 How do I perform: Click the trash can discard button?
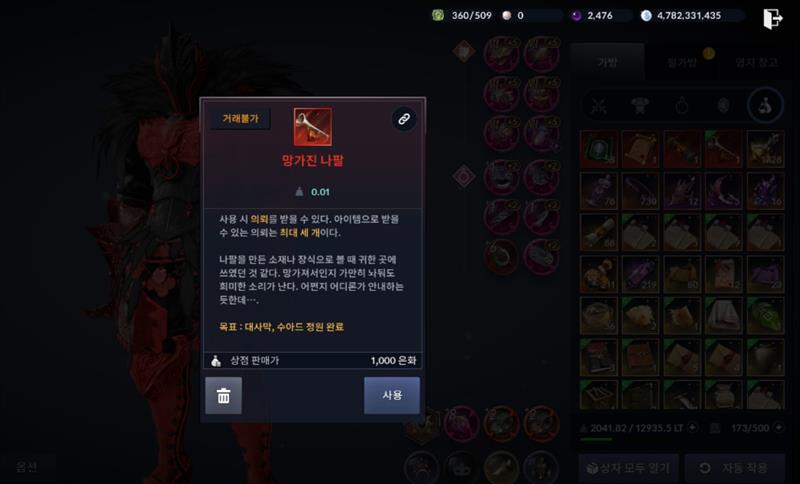click(223, 395)
